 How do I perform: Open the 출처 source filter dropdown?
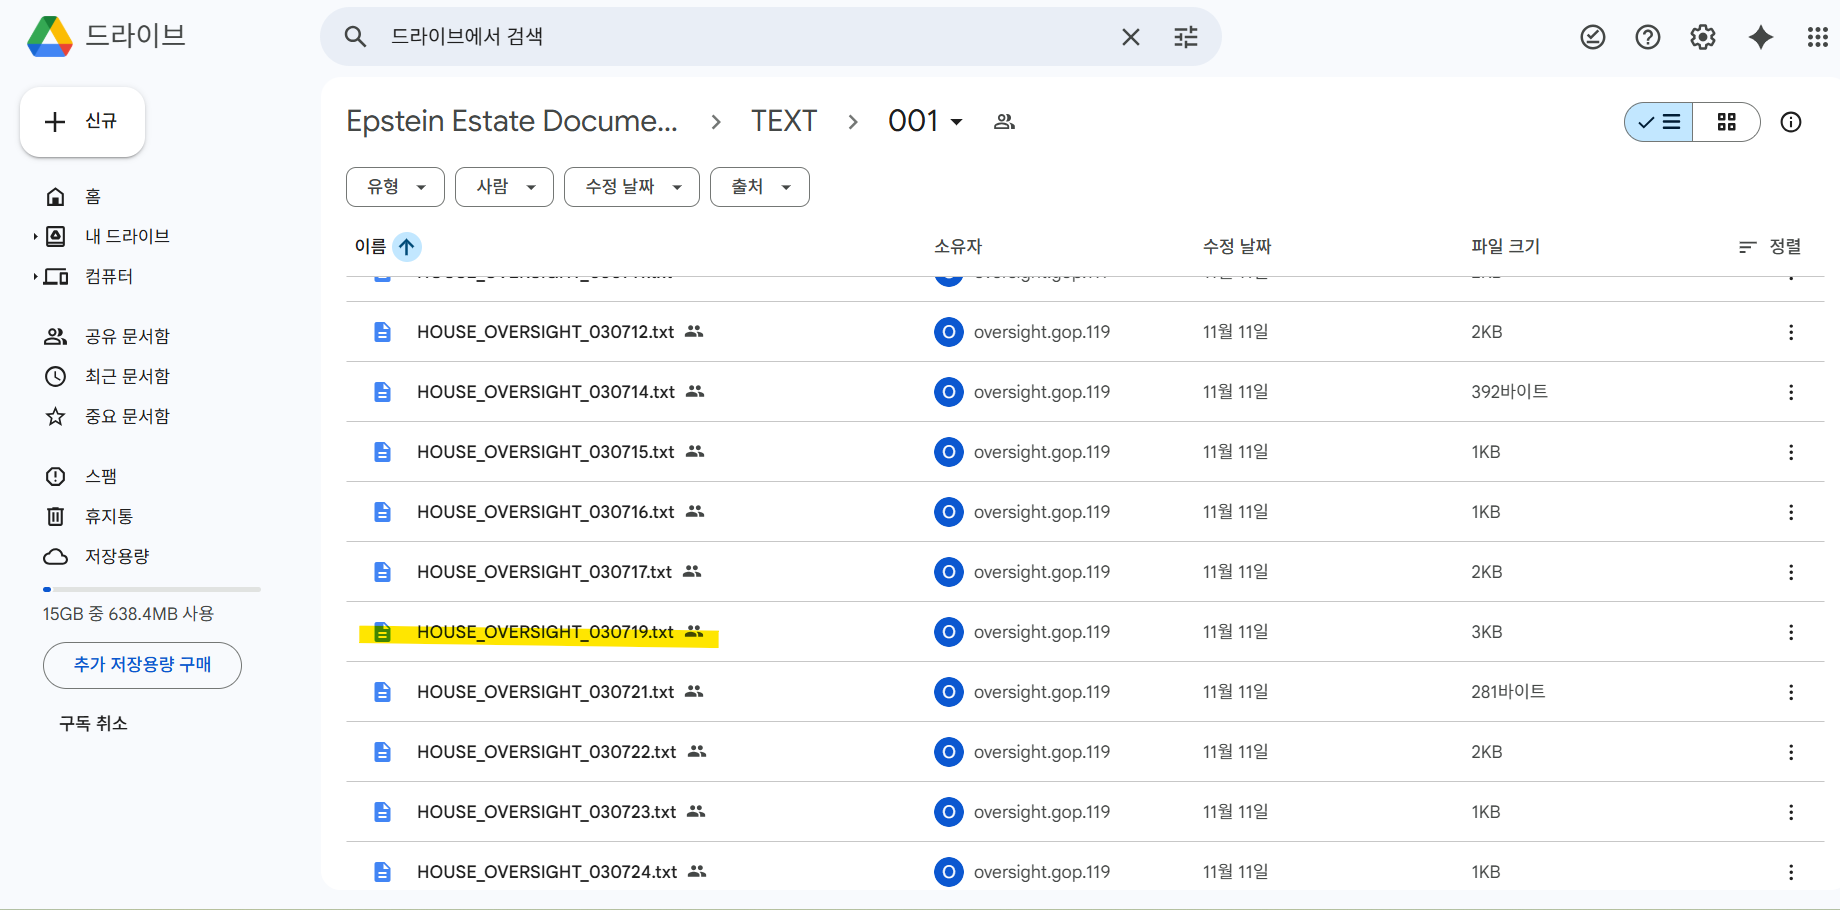pos(760,187)
